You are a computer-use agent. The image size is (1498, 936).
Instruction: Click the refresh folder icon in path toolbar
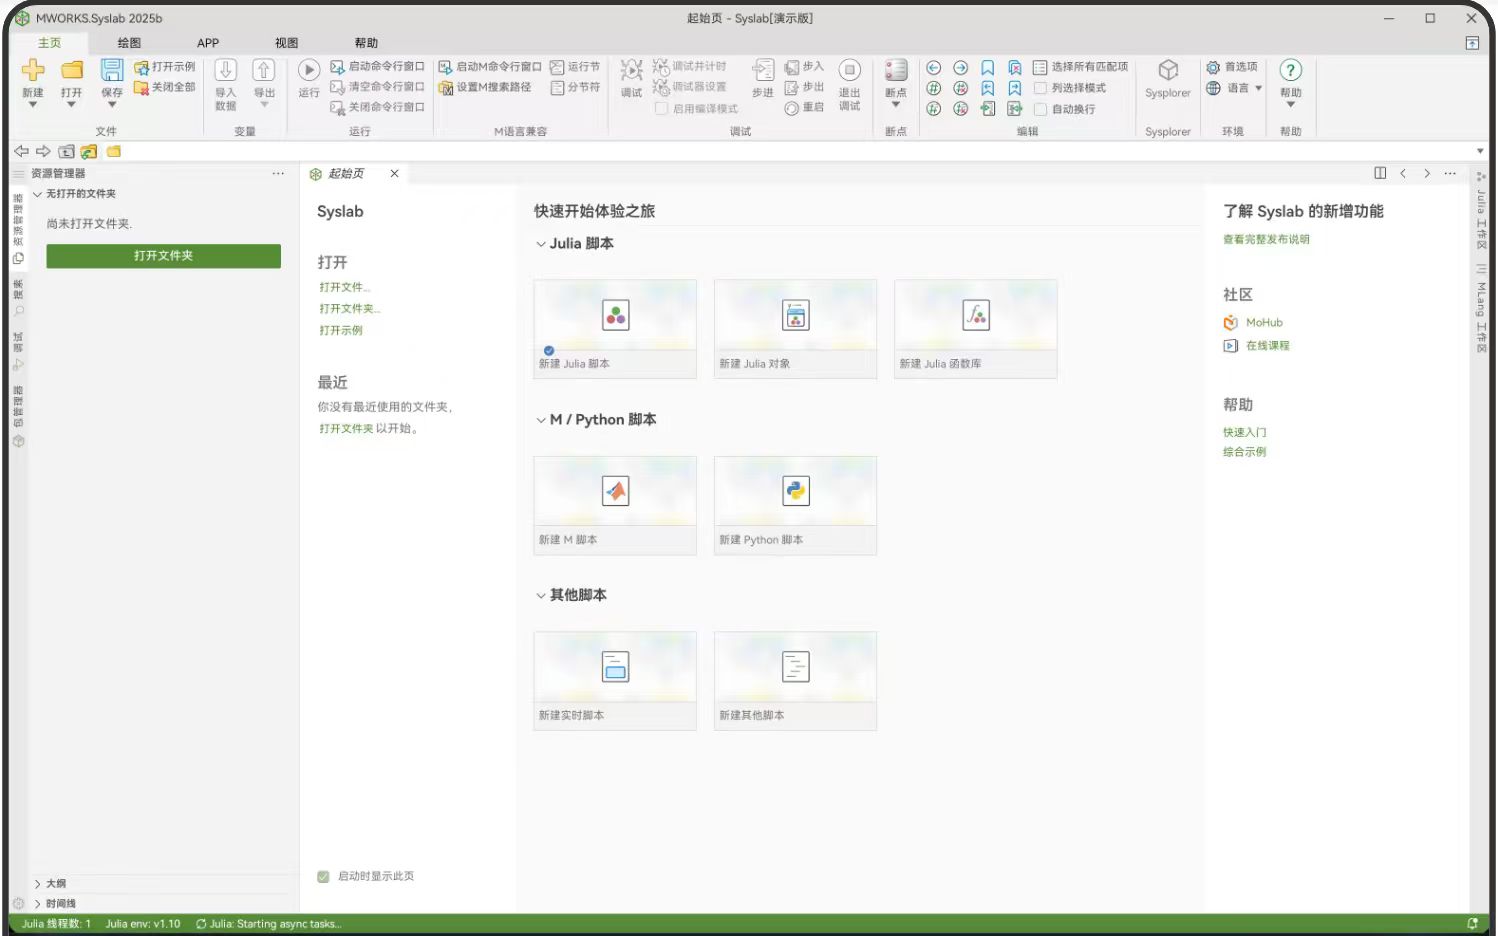(x=89, y=152)
